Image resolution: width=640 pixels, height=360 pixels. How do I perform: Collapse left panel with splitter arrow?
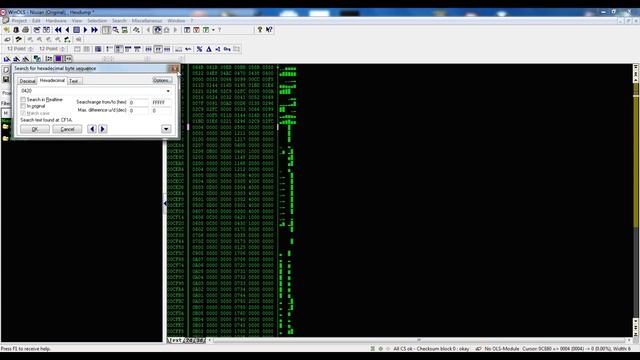pyautogui.click(x=165, y=203)
